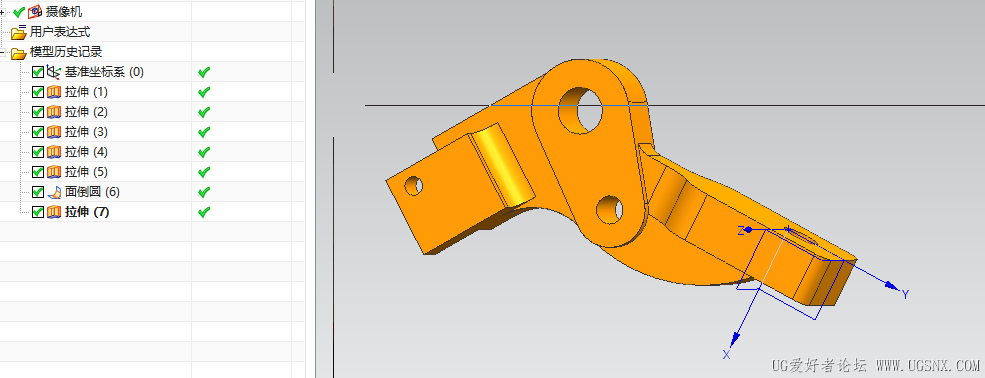Screen dimensions: 985x378
Task: Click the green check left of 摄像机
Action: pyautogui.click(x=19, y=12)
